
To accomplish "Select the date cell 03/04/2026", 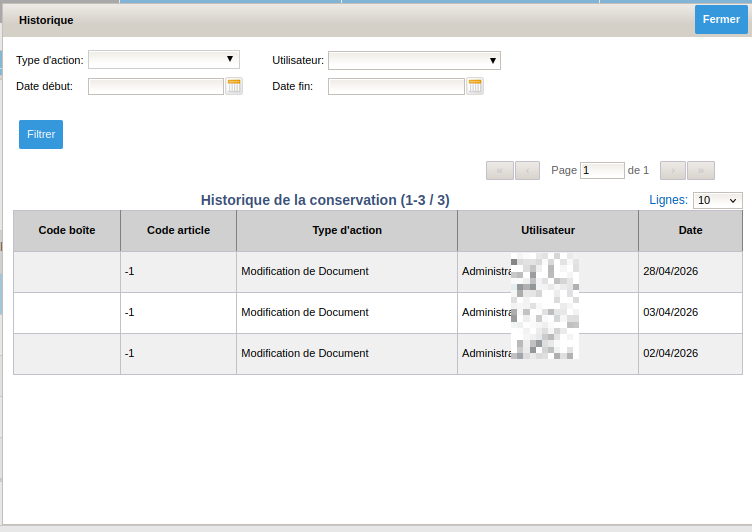I will (690, 313).
